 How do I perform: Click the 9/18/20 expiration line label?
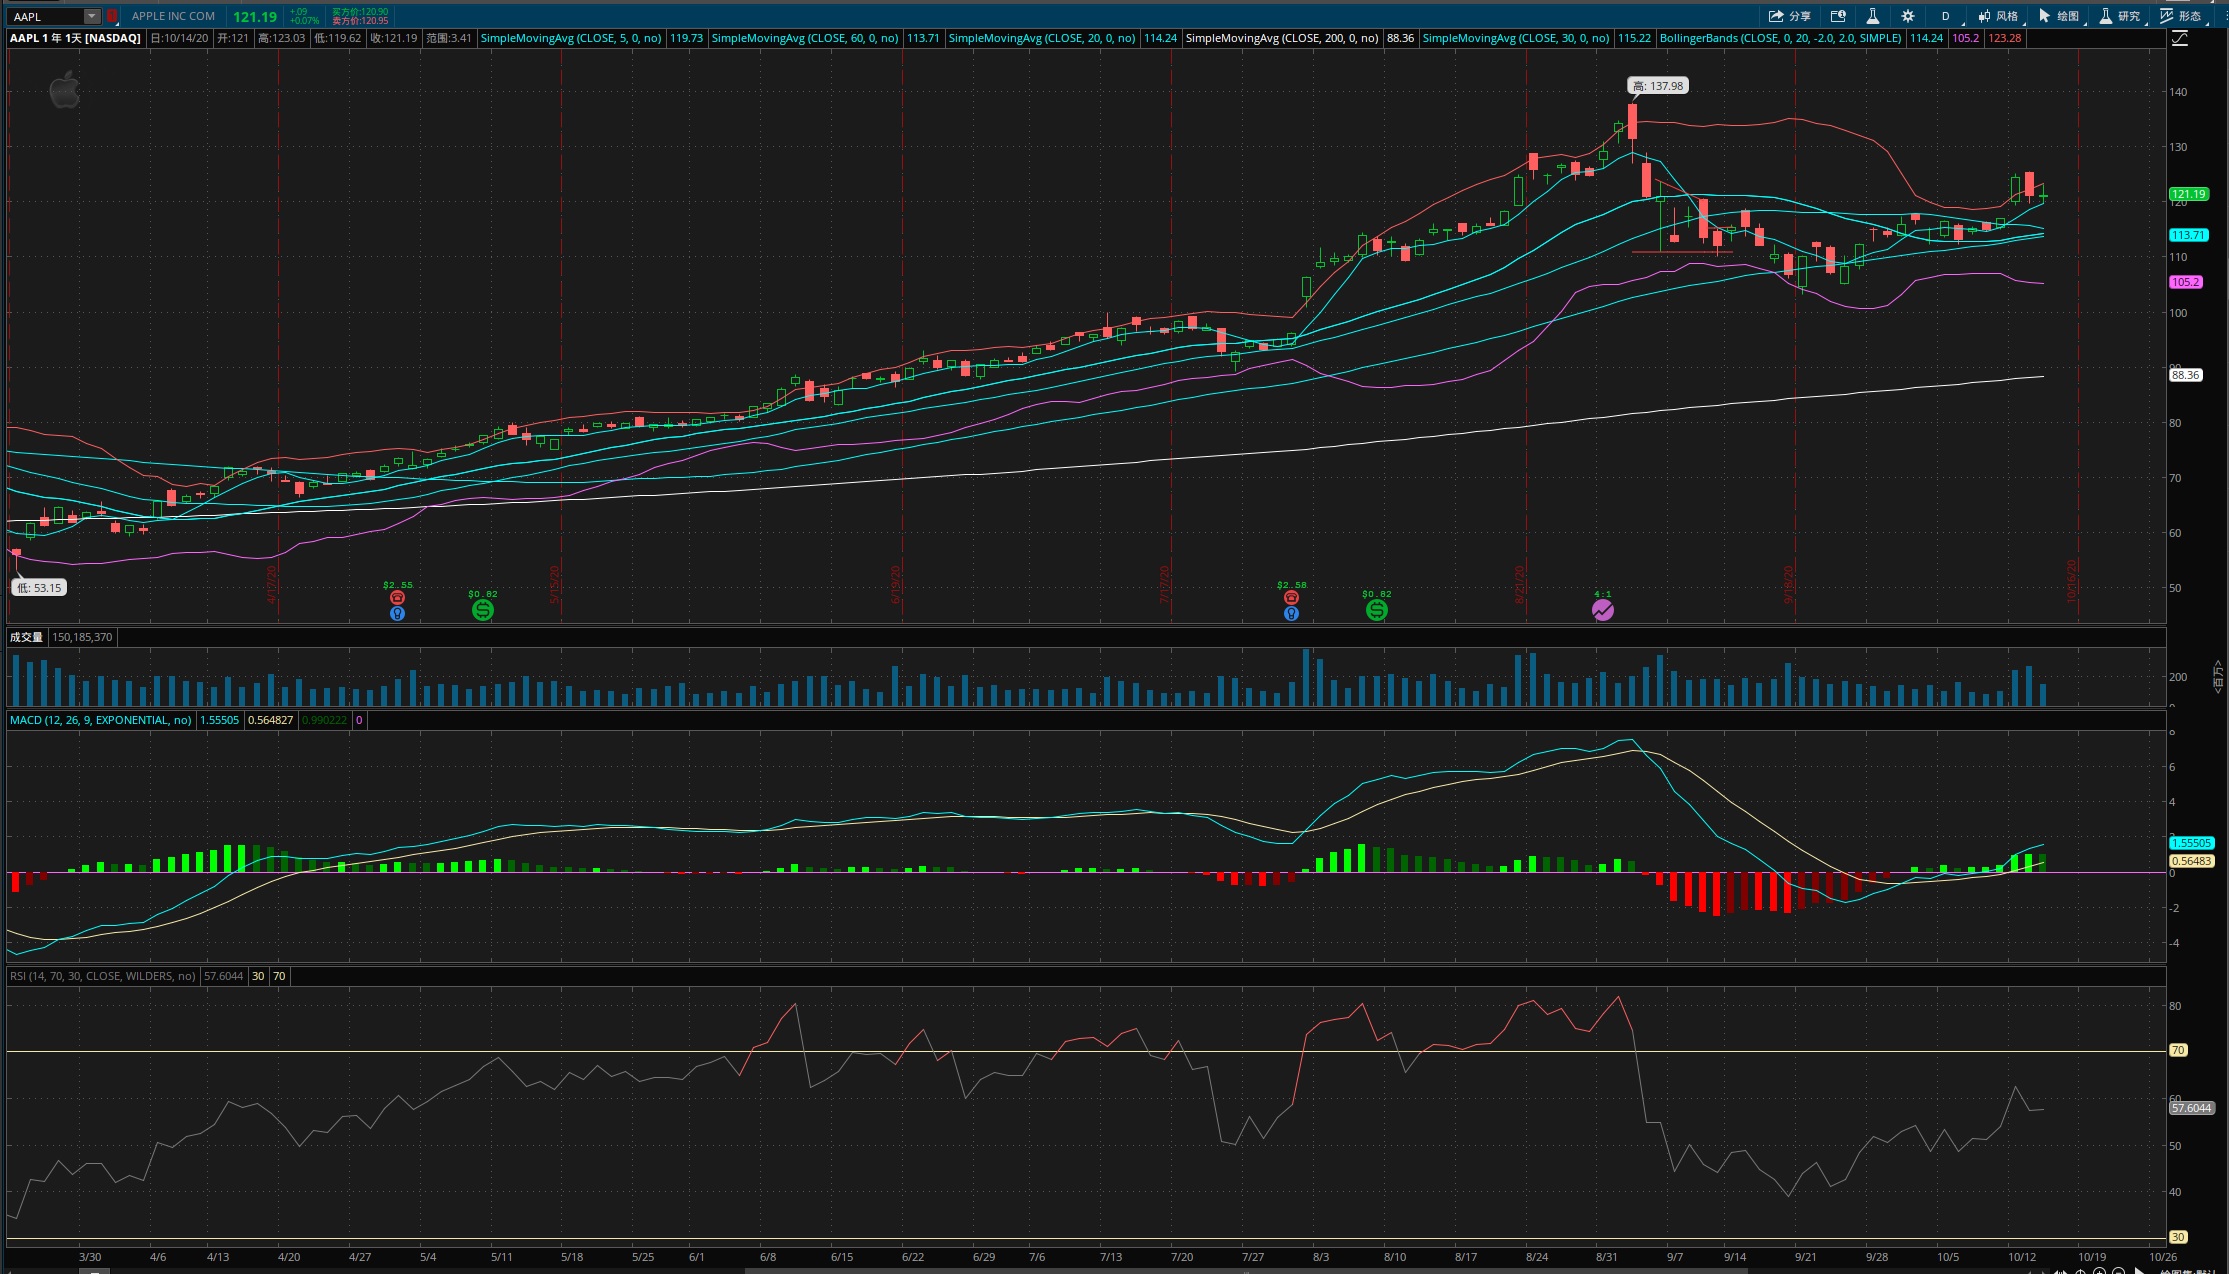click(x=1788, y=585)
